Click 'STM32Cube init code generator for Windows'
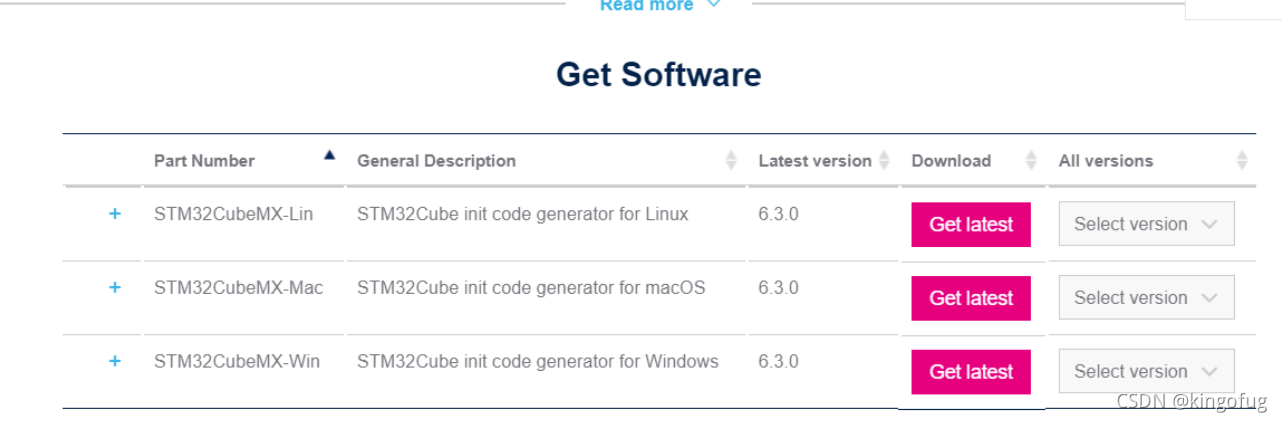This screenshot has height=422, width=1282. click(x=538, y=361)
